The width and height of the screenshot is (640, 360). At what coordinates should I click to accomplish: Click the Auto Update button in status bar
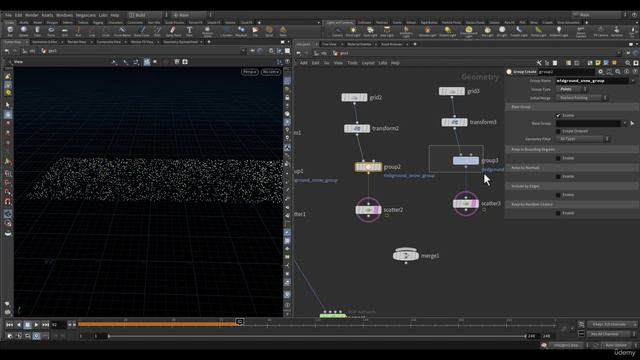(616, 345)
